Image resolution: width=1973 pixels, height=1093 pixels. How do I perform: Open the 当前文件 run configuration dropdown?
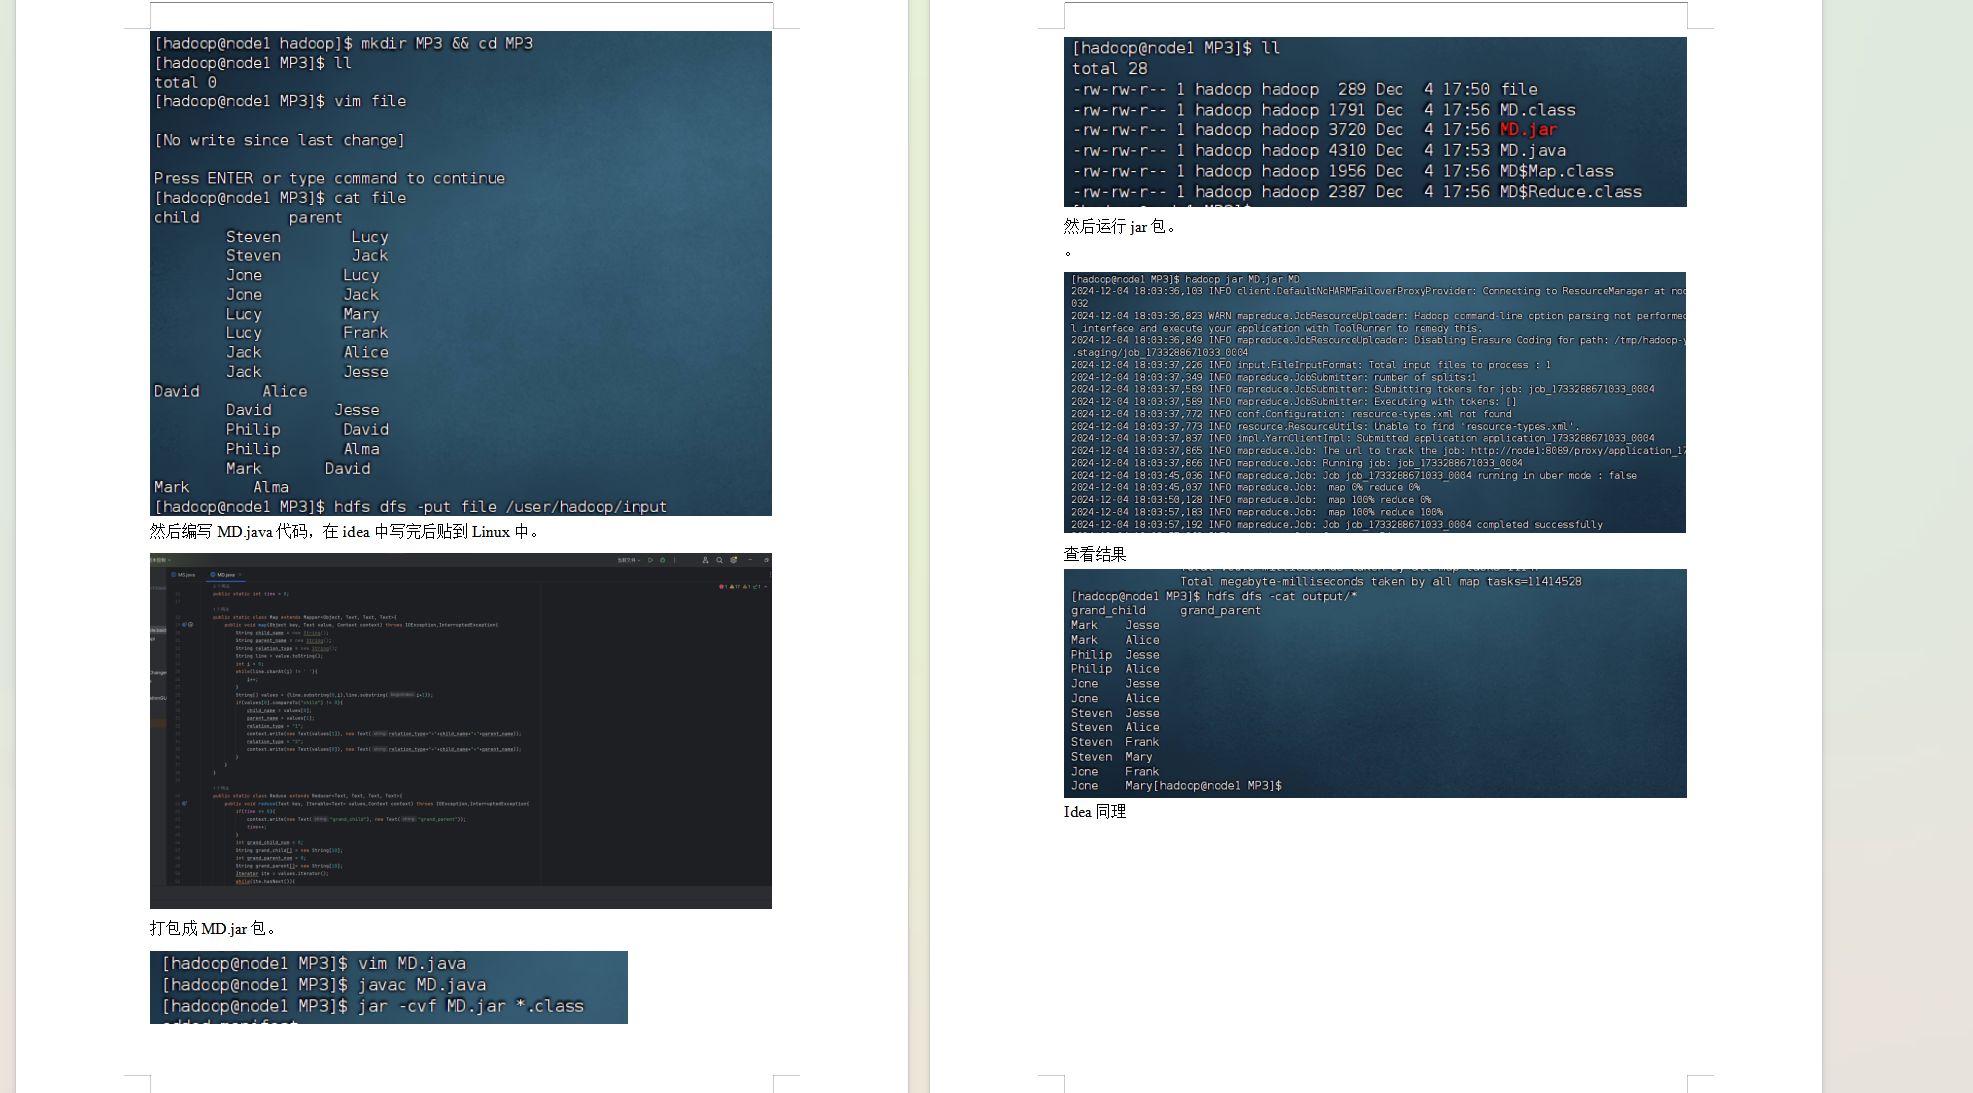(x=630, y=560)
